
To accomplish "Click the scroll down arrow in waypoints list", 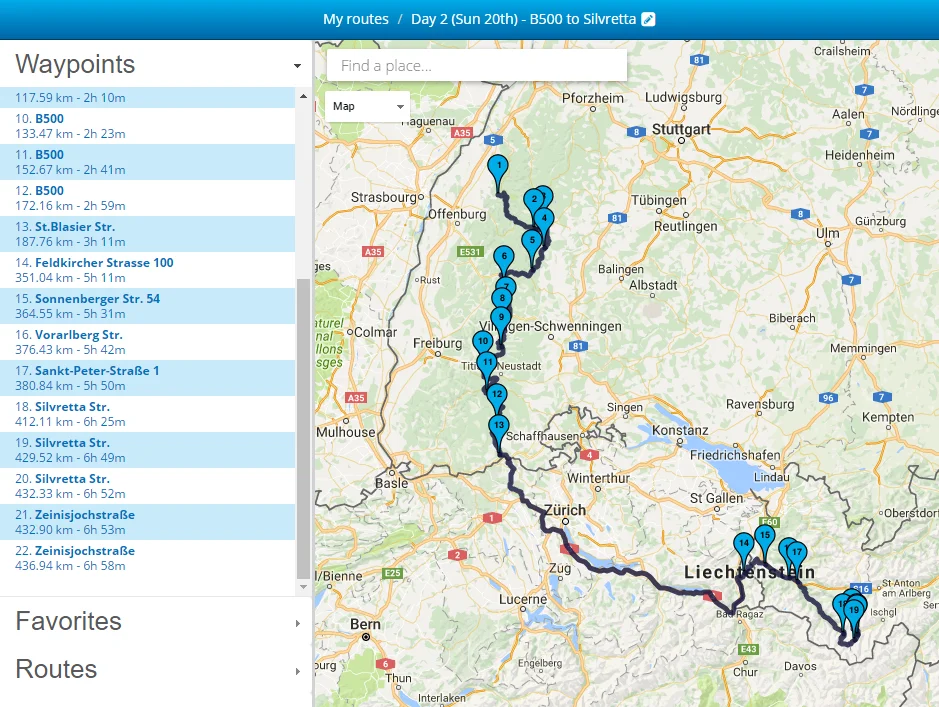I will [x=304, y=587].
